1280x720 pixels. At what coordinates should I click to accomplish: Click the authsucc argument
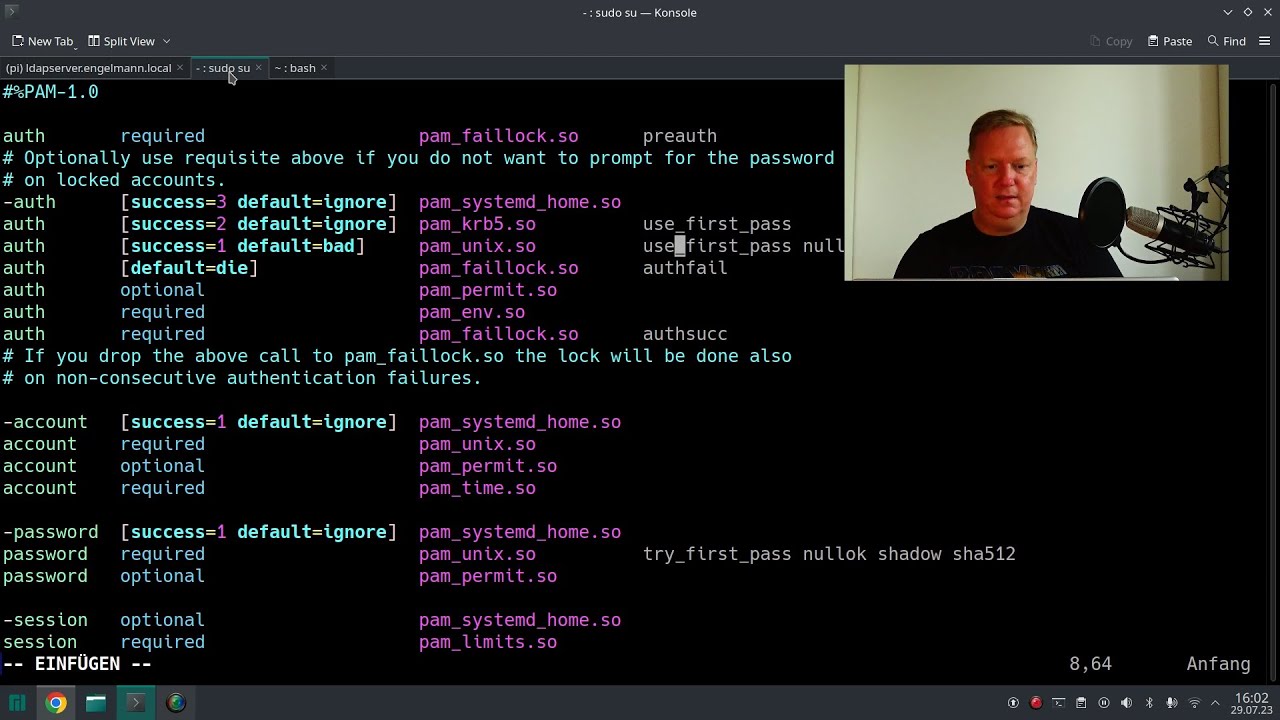coord(685,334)
